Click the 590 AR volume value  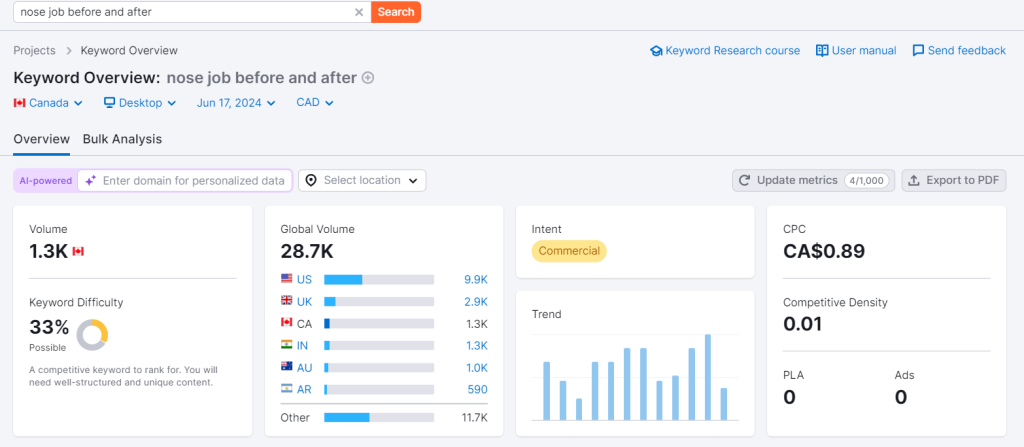[x=477, y=389]
